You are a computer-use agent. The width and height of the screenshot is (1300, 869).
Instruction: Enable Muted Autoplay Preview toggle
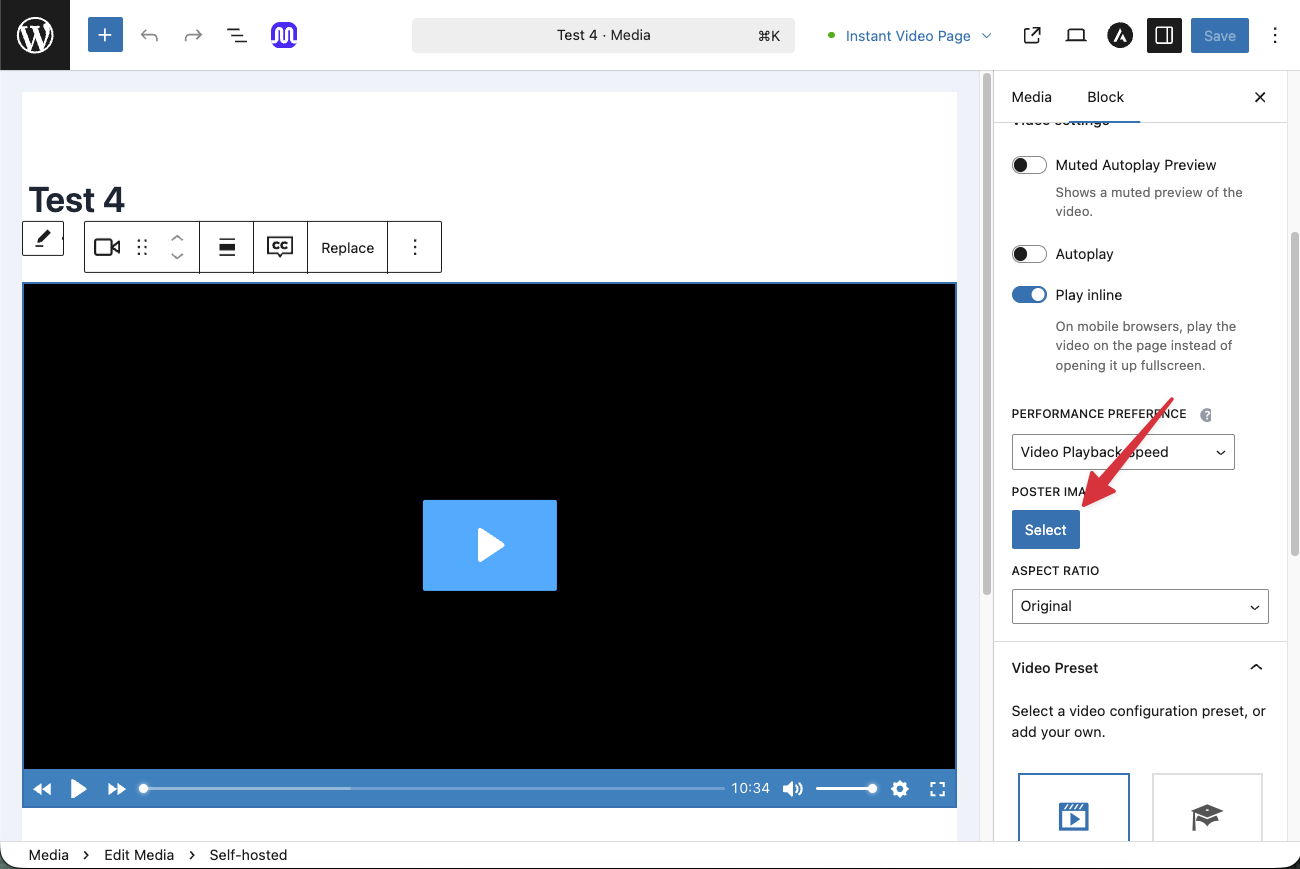click(1029, 165)
